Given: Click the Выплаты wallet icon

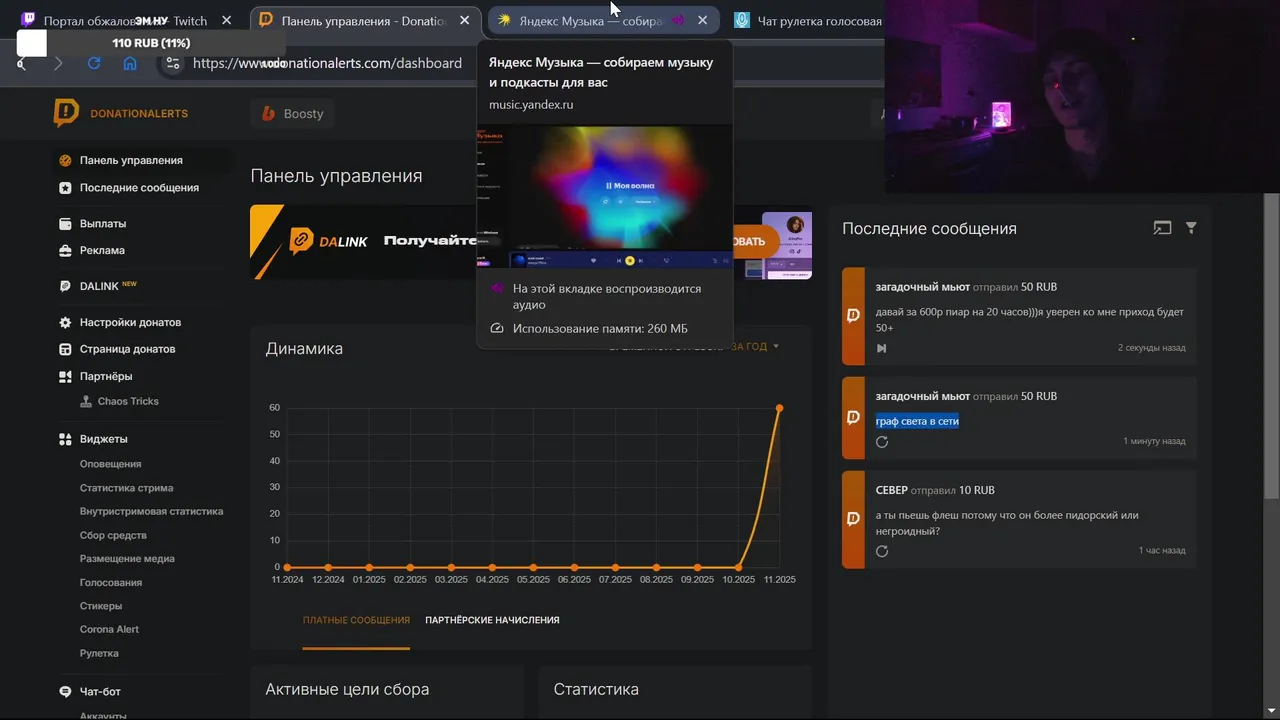Looking at the screenshot, I should coord(65,224).
